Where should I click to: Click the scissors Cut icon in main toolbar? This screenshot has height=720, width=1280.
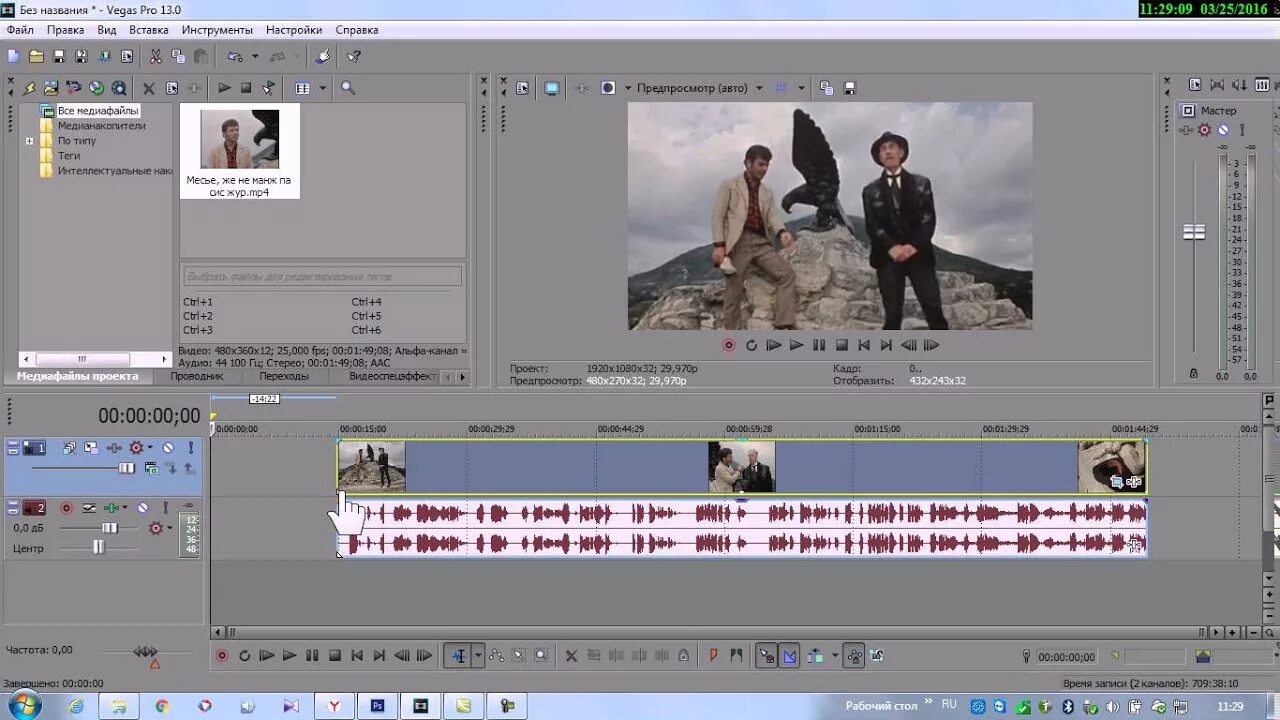(155, 57)
